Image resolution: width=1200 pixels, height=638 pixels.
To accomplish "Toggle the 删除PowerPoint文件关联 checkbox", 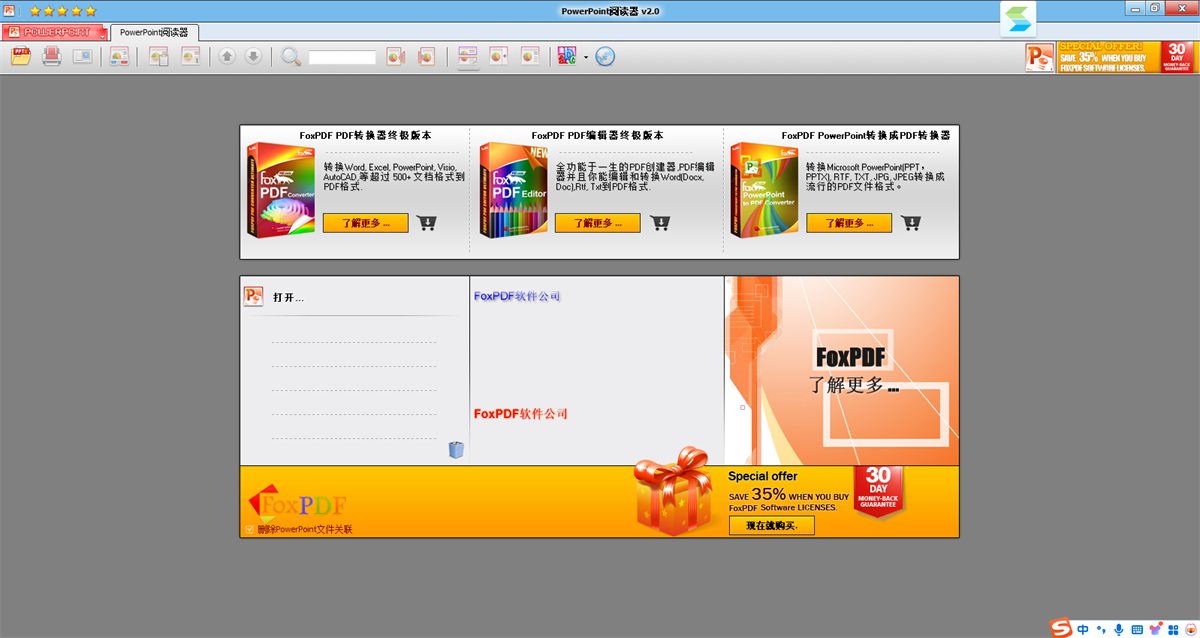I will pos(249,529).
